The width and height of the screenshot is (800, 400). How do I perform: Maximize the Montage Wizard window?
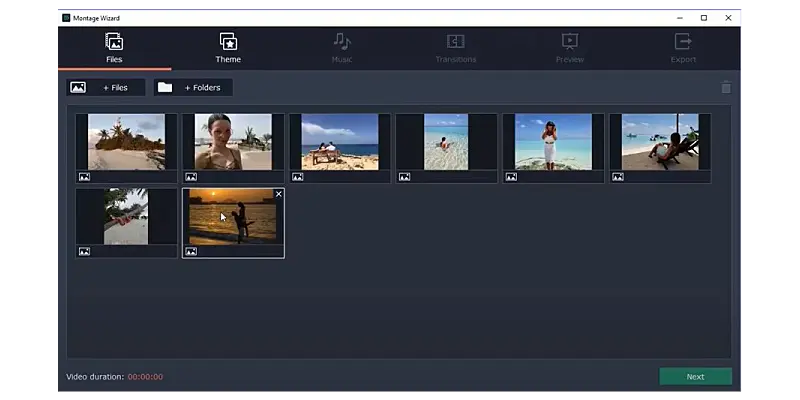704,18
